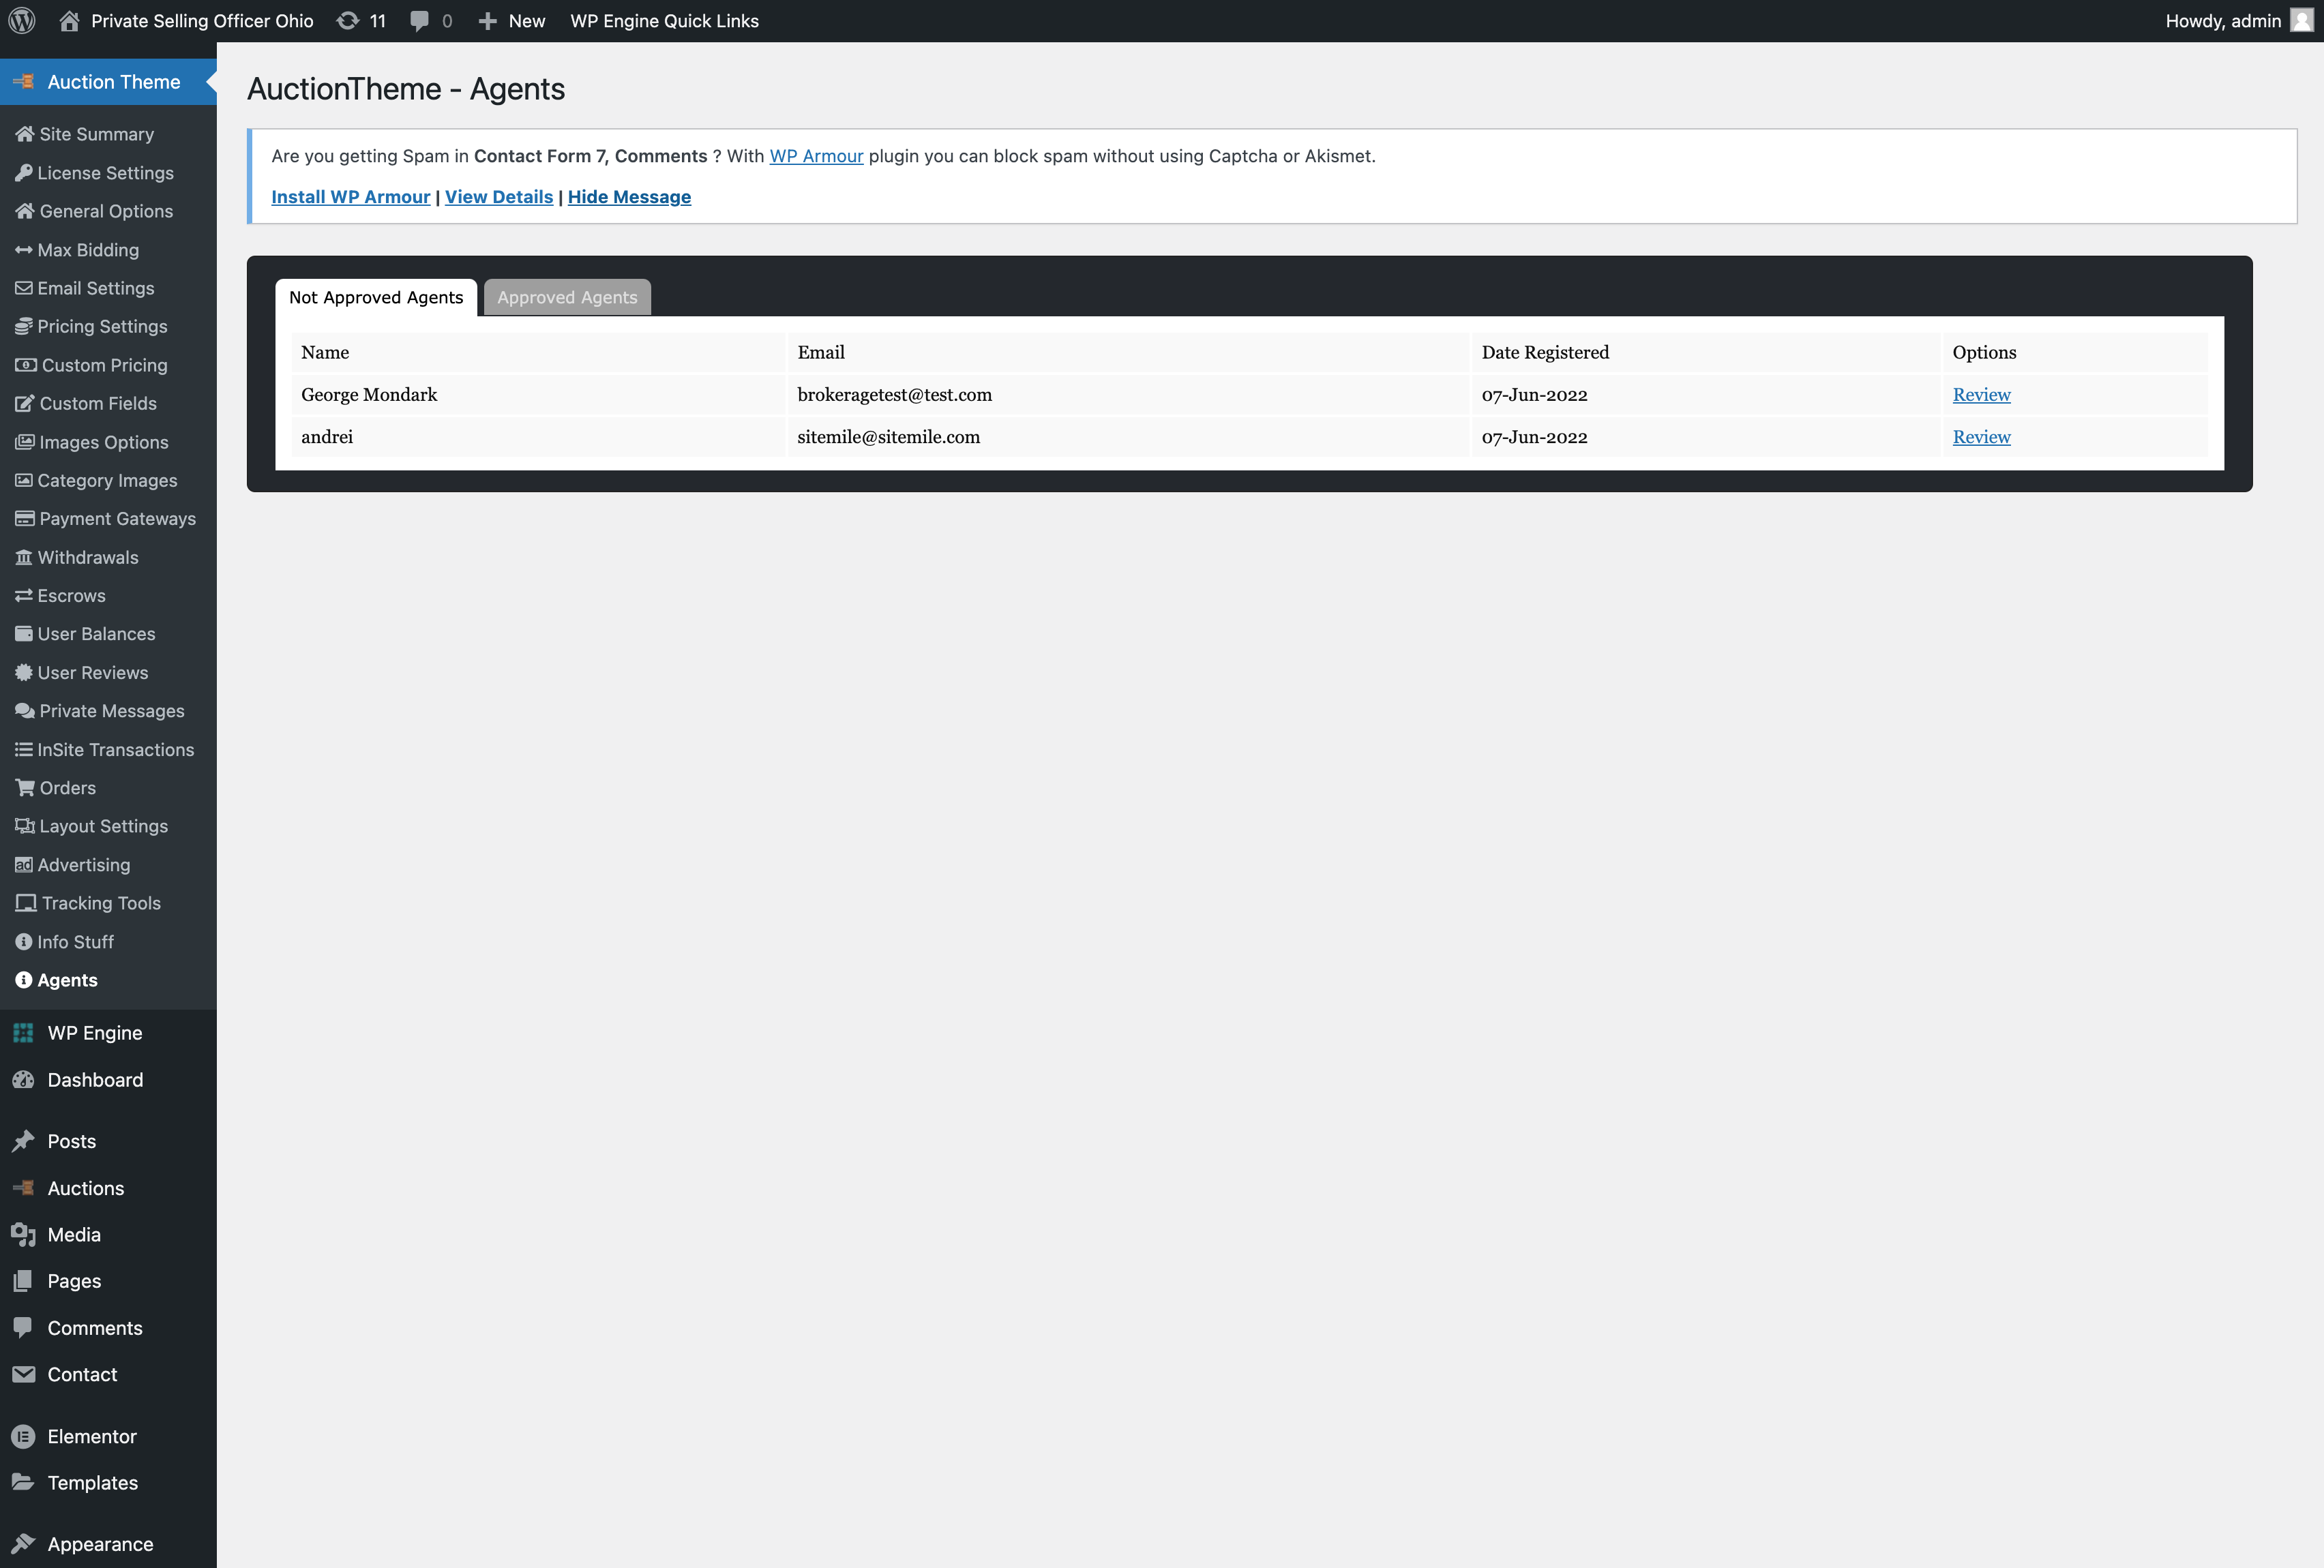The height and width of the screenshot is (1568, 2324).
Task: Click the arrows icon beside Max Bidding
Action: tap(23, 250)
